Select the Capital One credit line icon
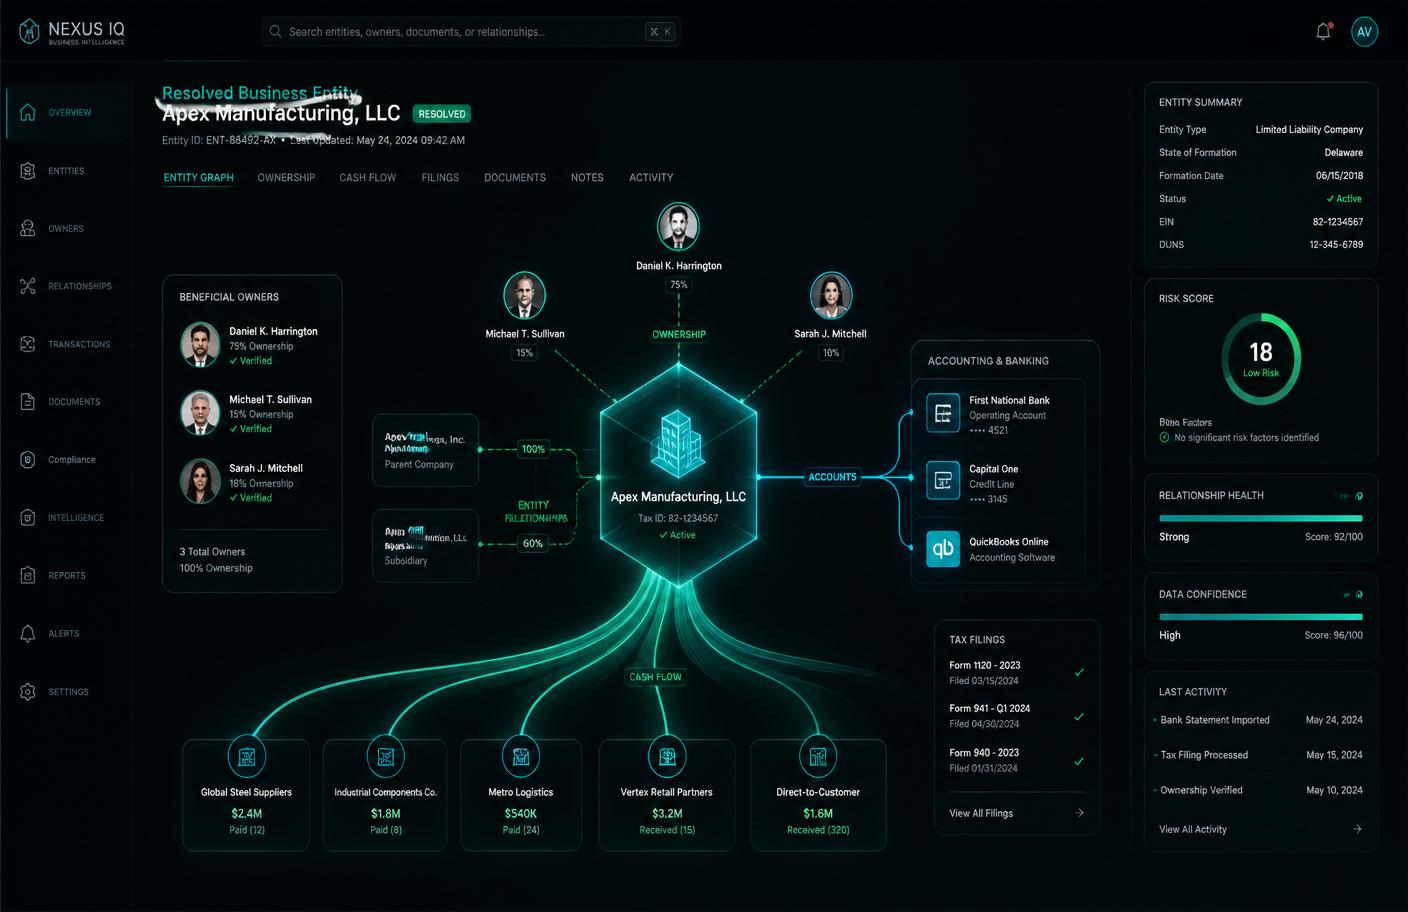The width and height of the screenshot is (1408, 912). [x=943, y=481]
